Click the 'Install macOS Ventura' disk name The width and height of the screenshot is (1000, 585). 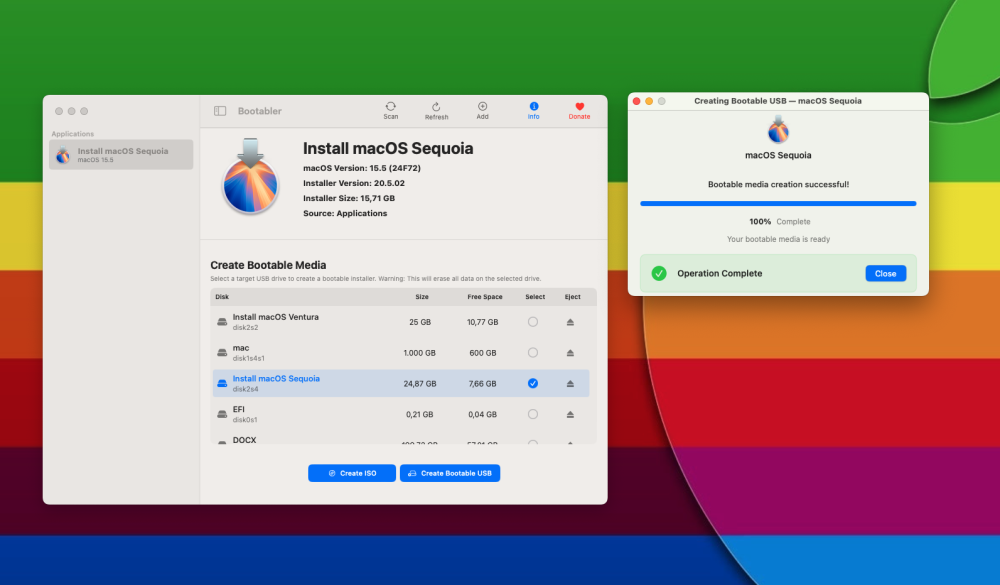pyautogui.click(x=276, y=317)
